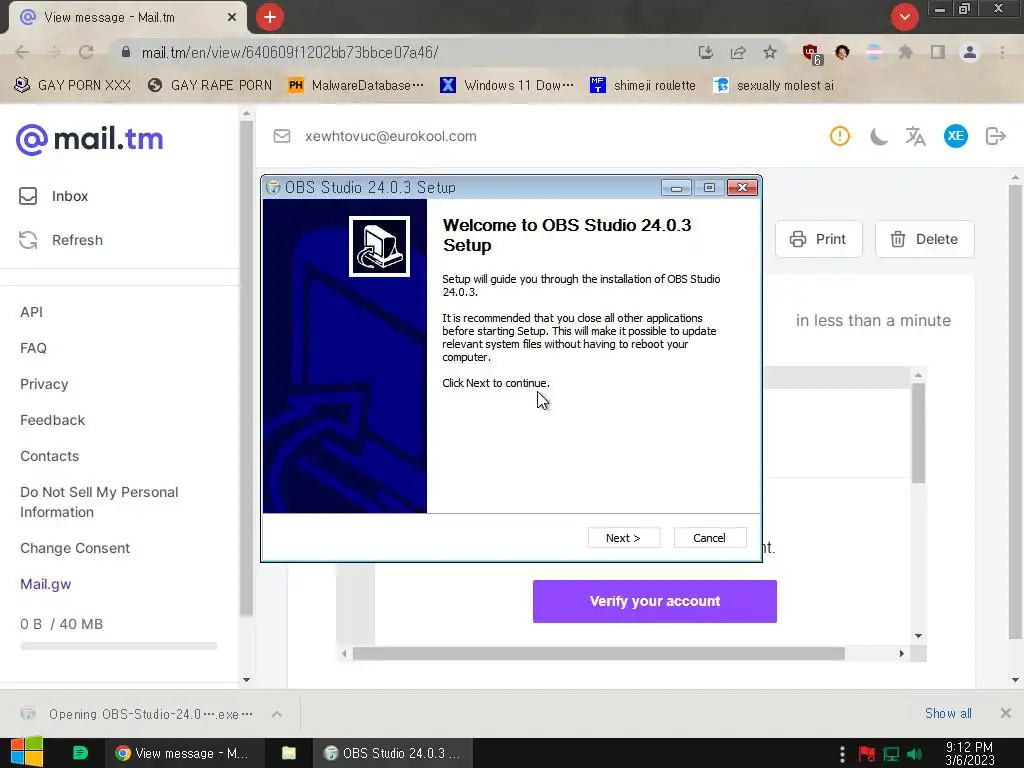
Task: Open the Privacy link in the sidebar
Action: tap(44, 384)
